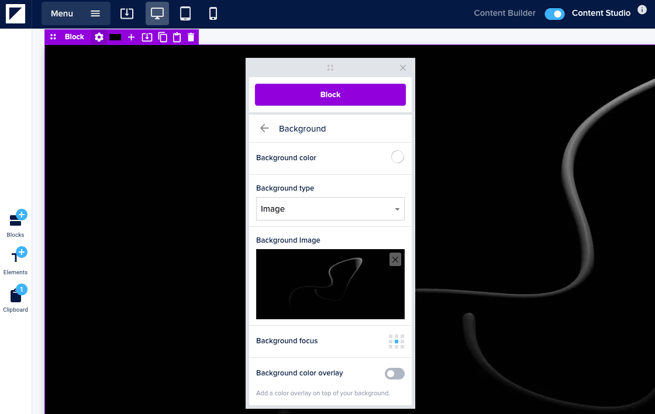Open Blocks panel in left sidebar
Viewport: 655px width, 414px height.
click(16, 222)
